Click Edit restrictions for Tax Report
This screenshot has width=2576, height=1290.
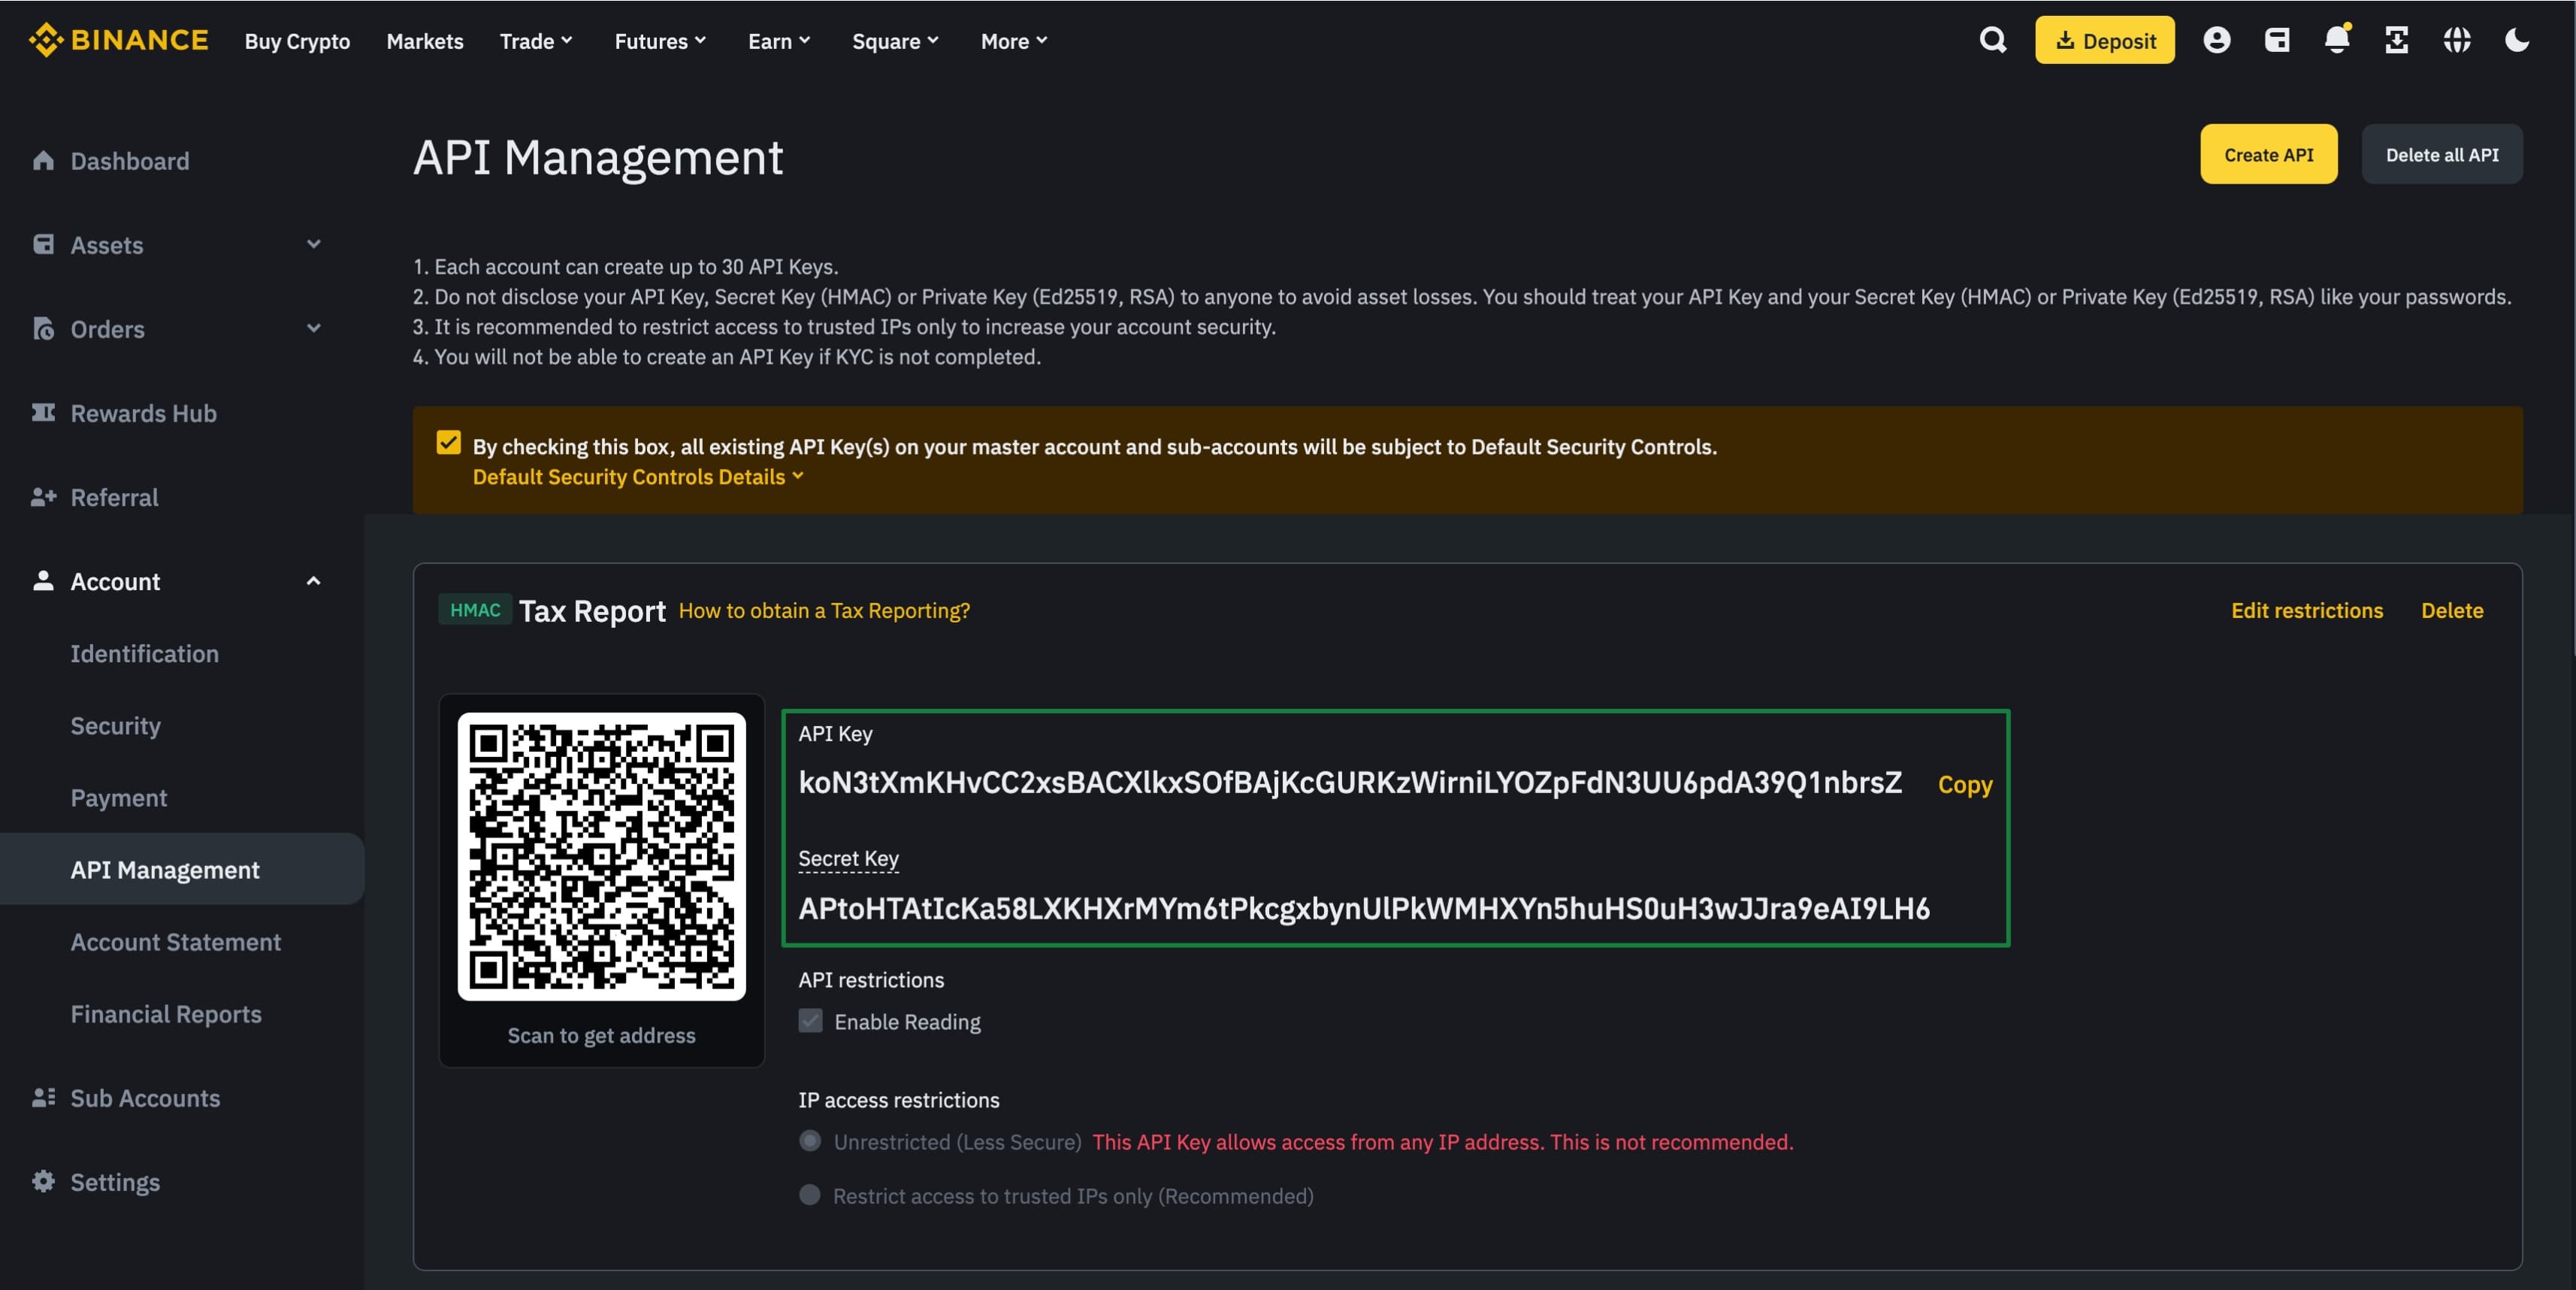2306,610
